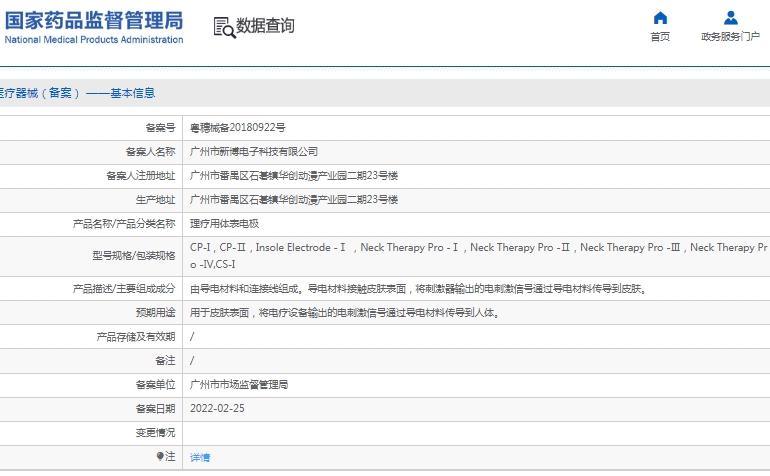Select filing number 粤穗械备20180922号
Viewport: 770px width, 476px height.
click(x=238, y=128)
